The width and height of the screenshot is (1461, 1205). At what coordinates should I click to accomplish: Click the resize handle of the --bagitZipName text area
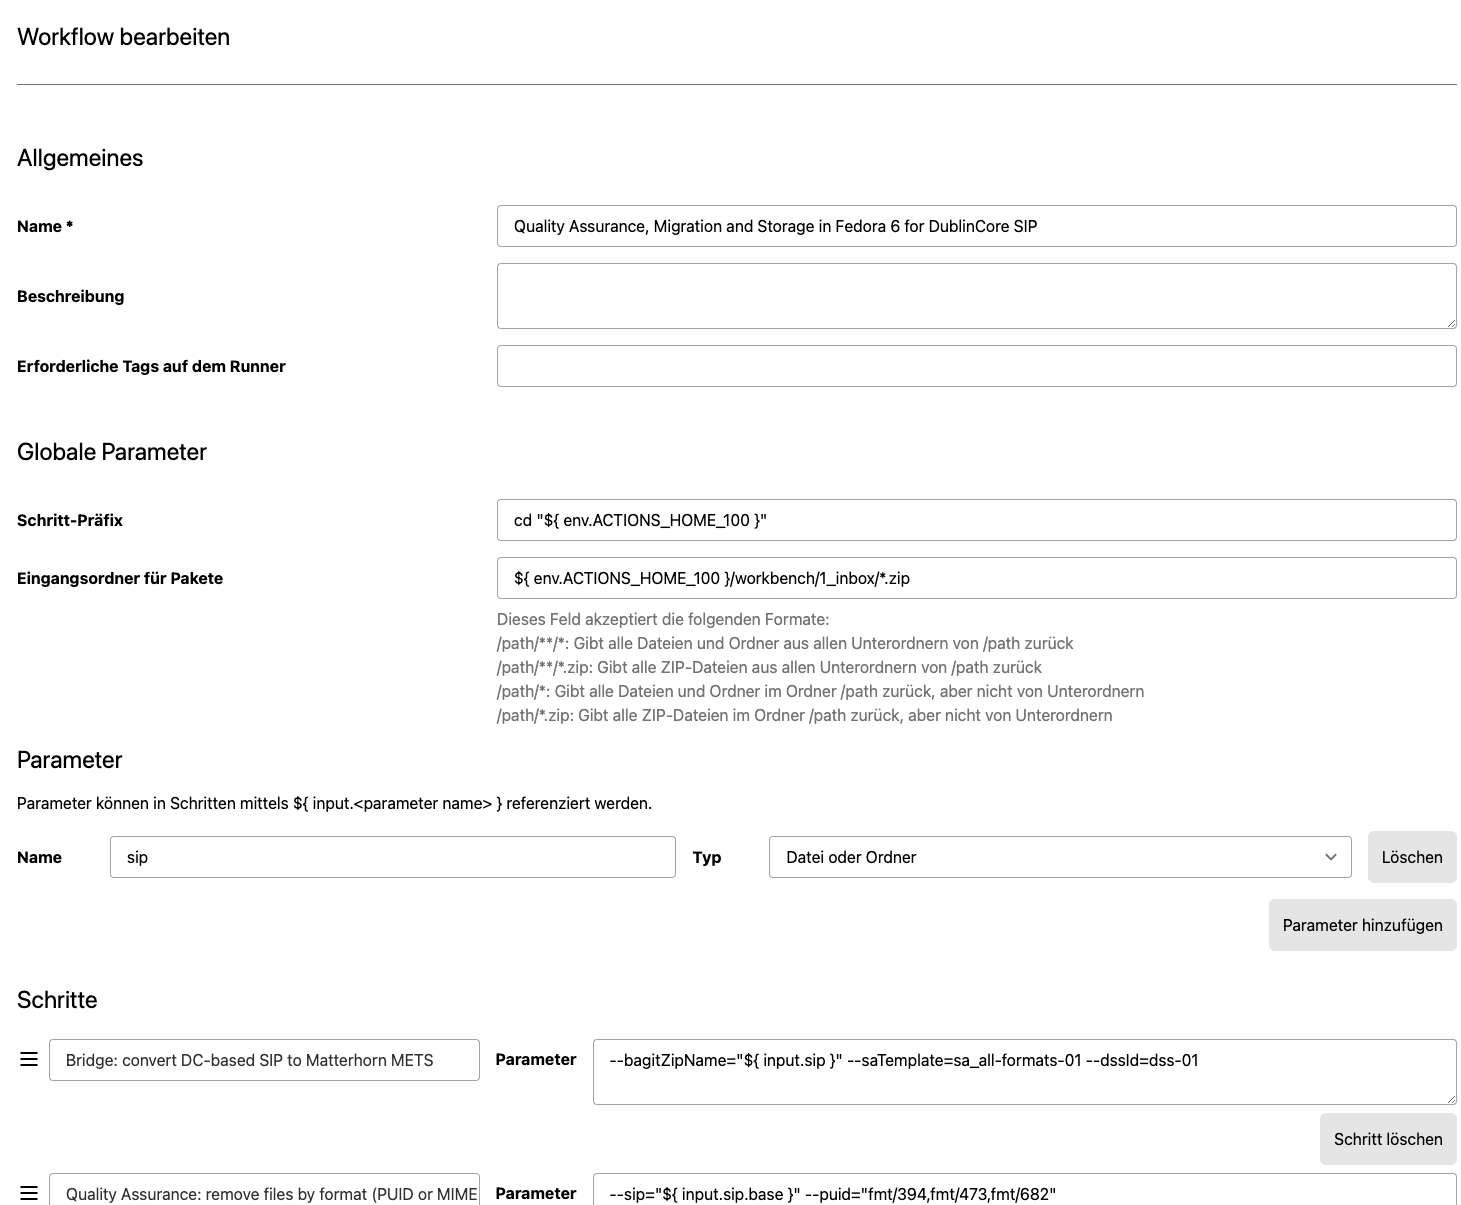click(1450, 1098)
